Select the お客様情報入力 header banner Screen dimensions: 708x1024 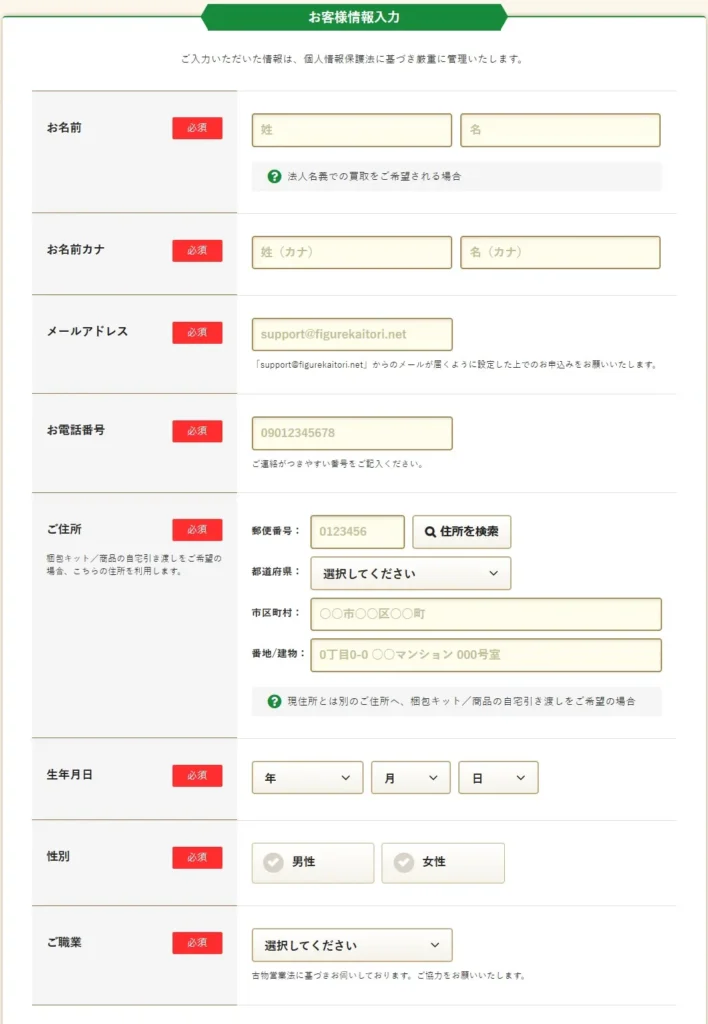354,15
